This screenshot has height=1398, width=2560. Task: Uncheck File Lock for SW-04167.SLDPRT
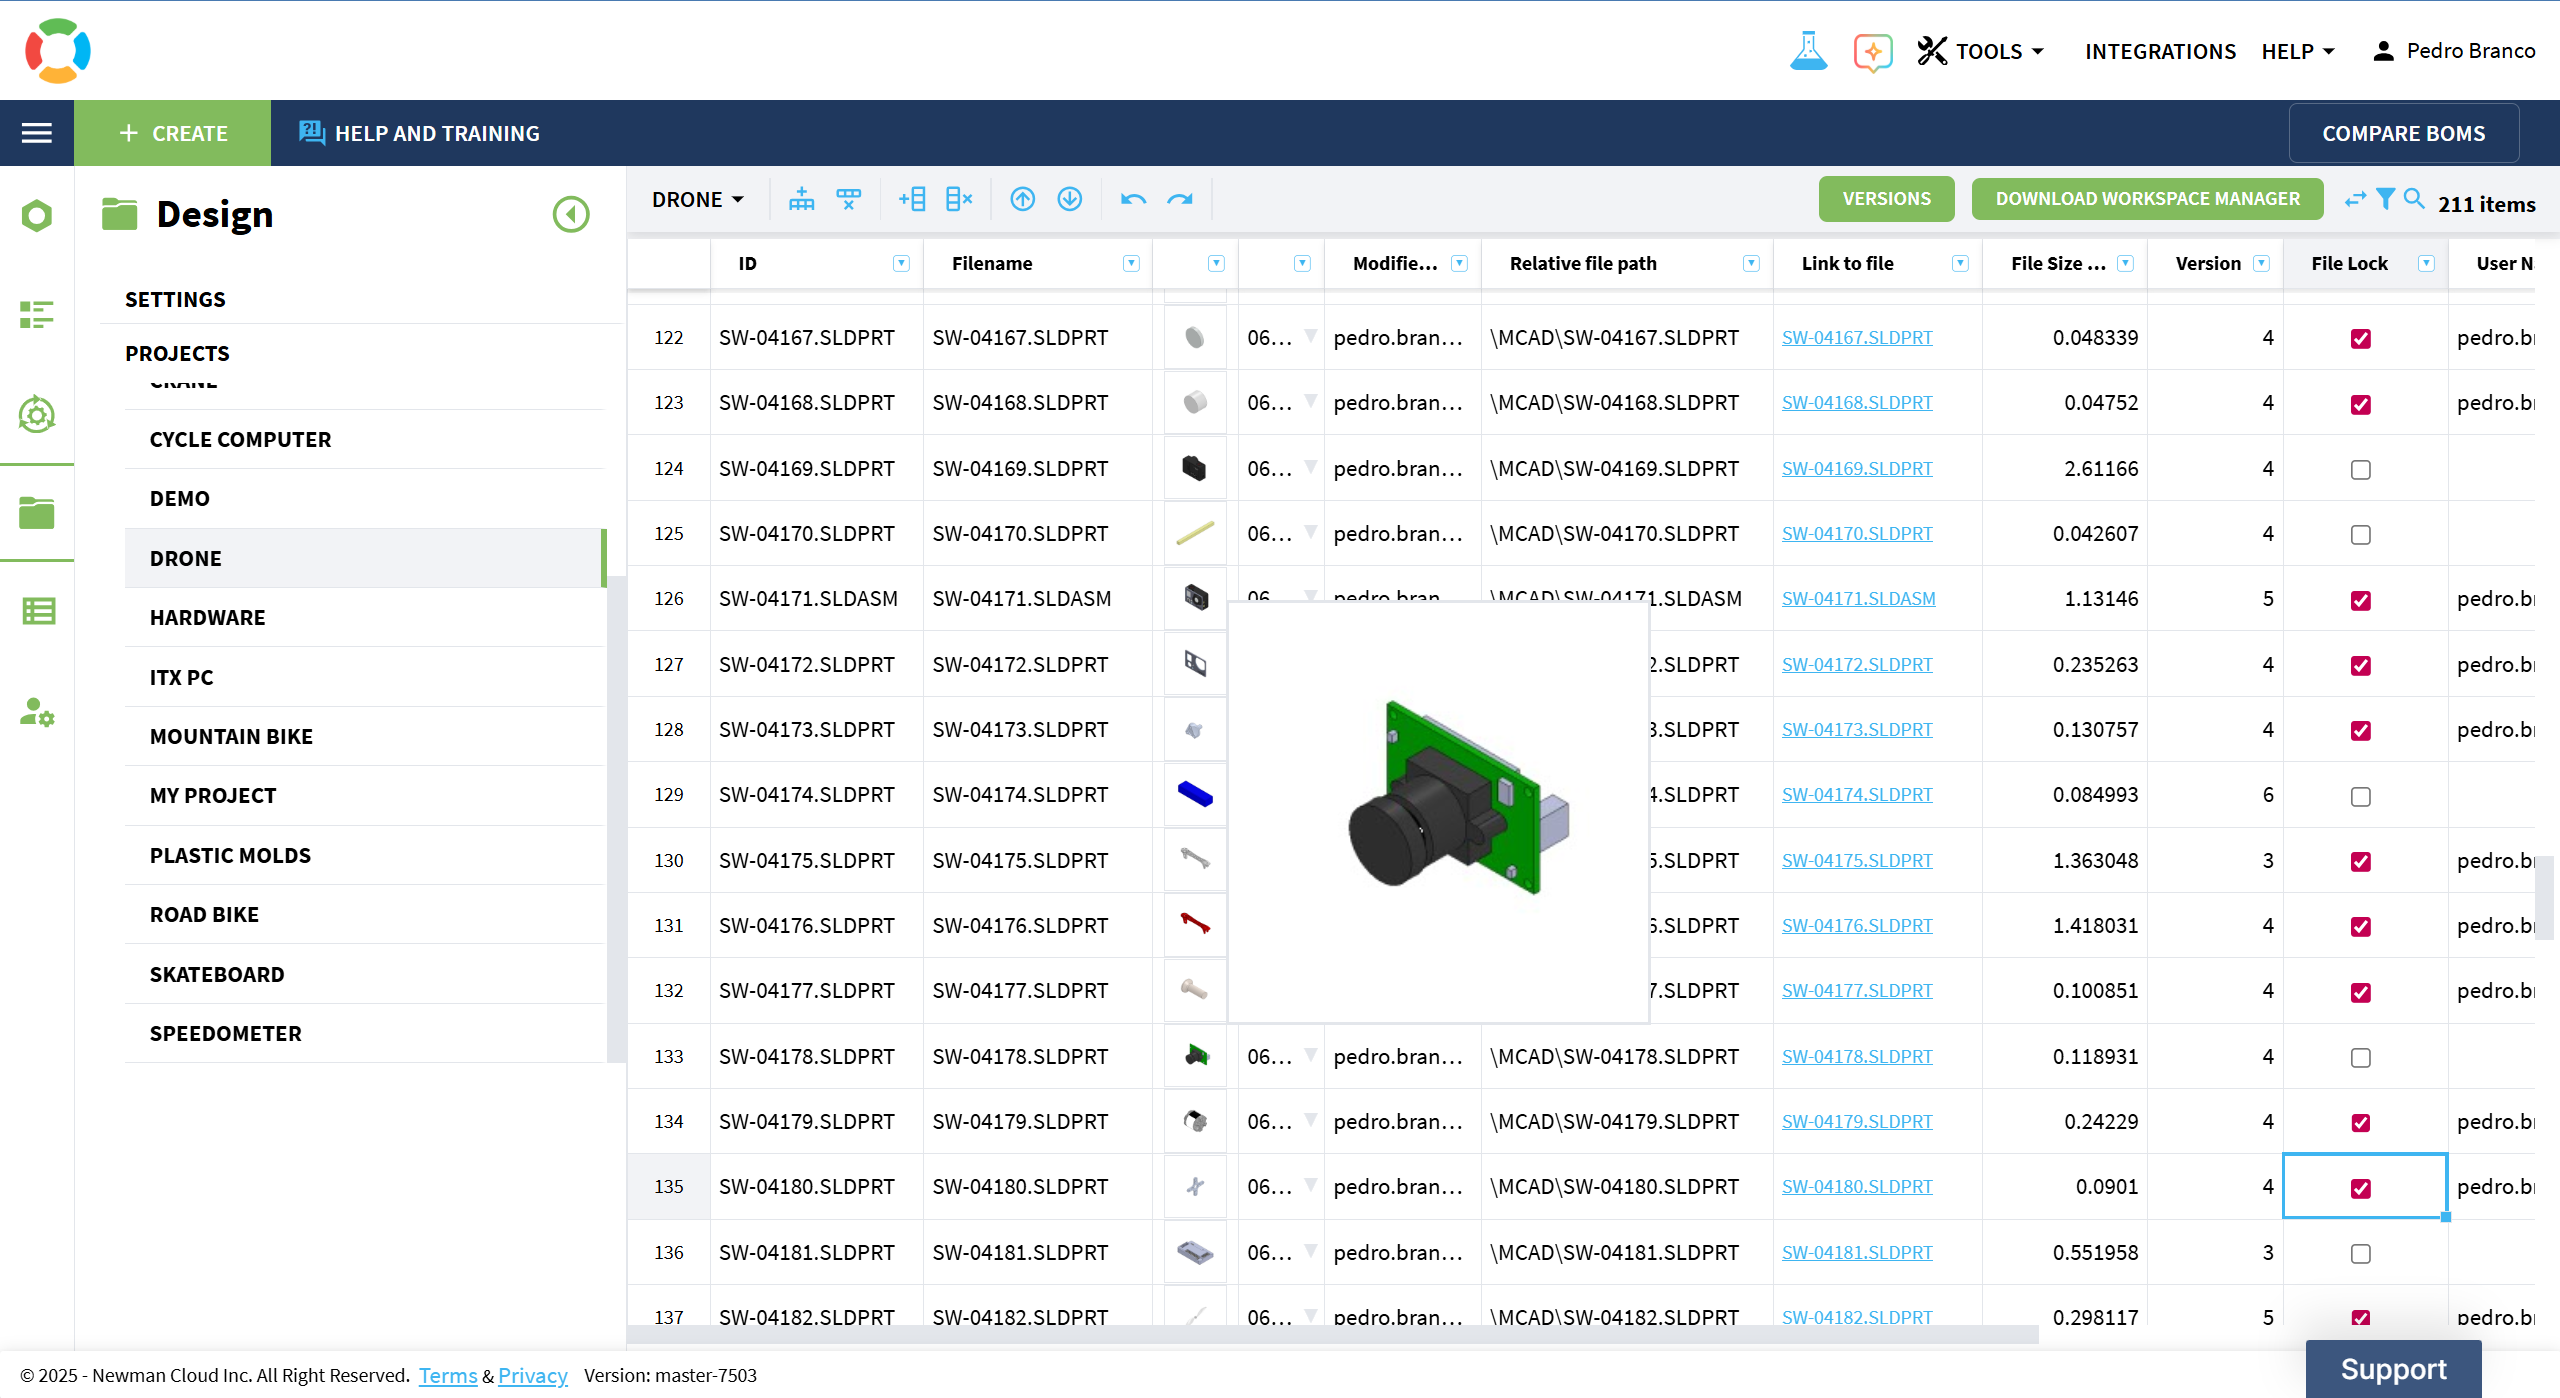pos(2360,339)
